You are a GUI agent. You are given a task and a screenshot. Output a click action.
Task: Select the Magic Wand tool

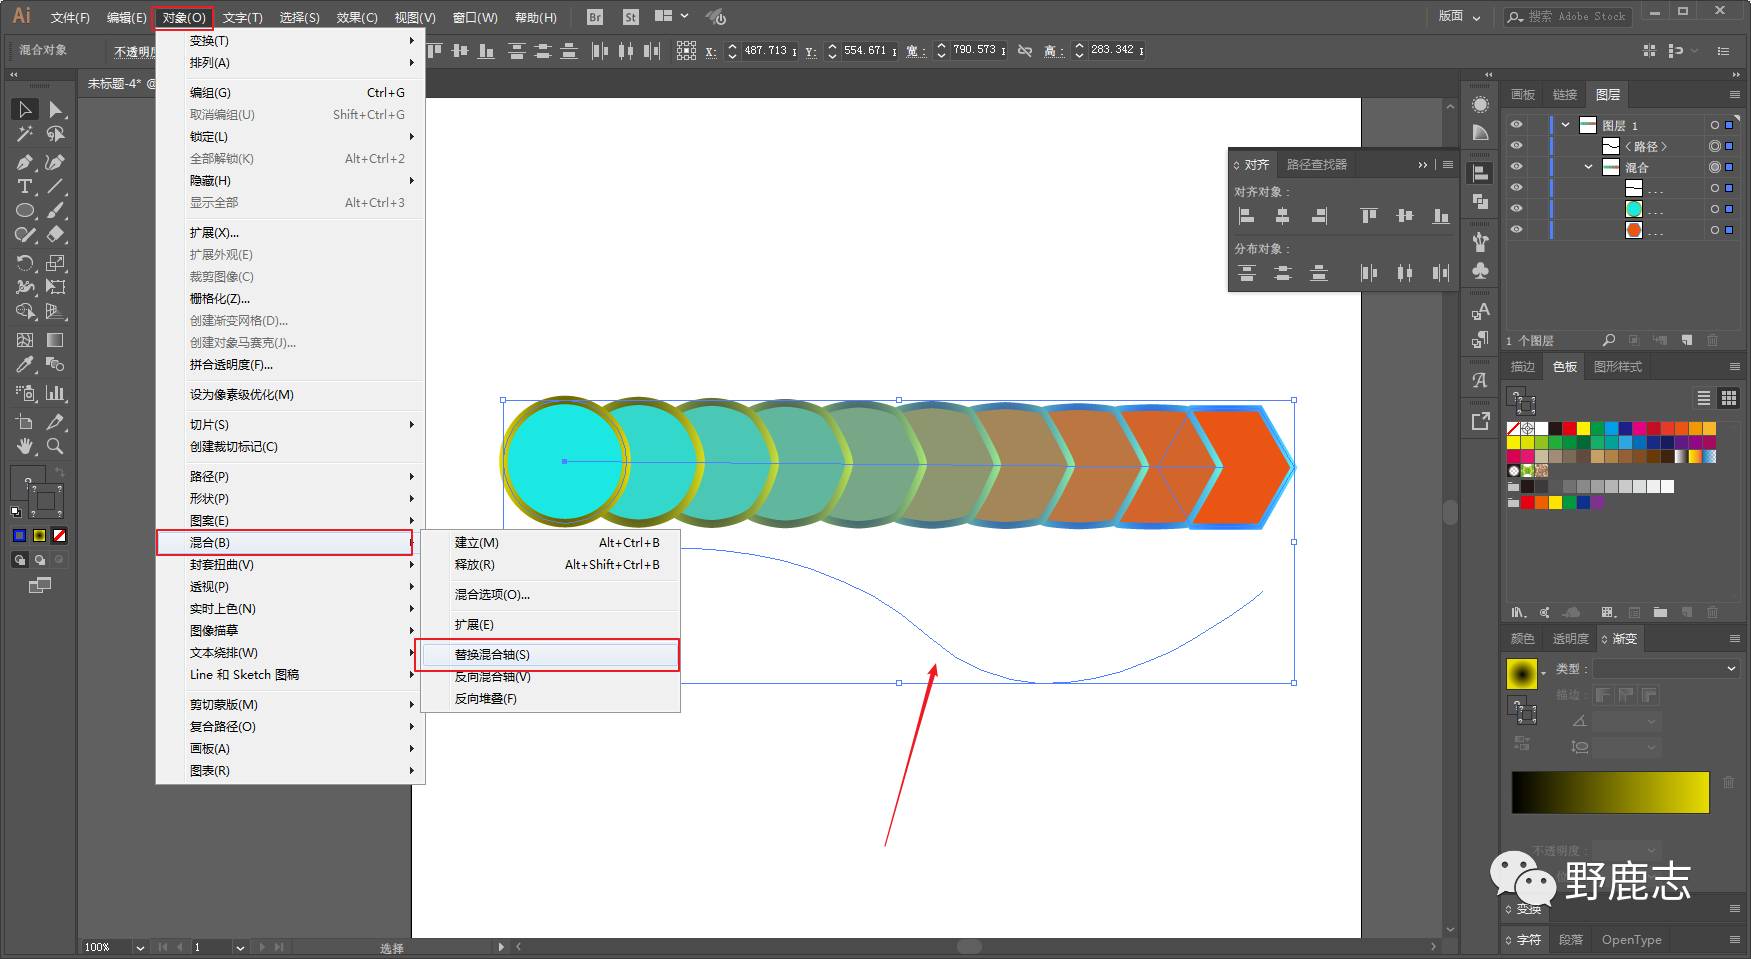pyautogui.click(x=25, y=134)
